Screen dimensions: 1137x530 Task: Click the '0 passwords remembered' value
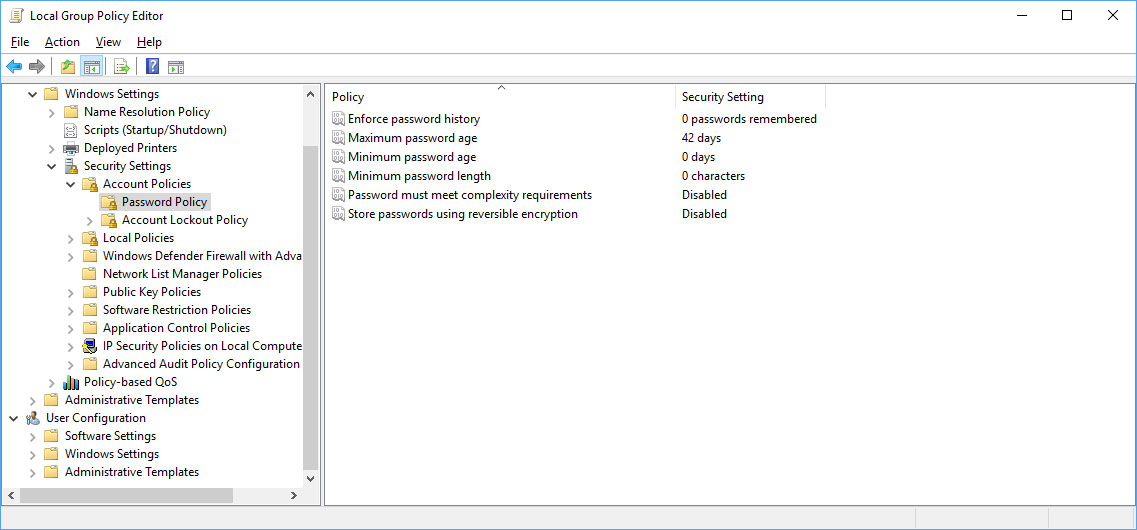point(749,118)
